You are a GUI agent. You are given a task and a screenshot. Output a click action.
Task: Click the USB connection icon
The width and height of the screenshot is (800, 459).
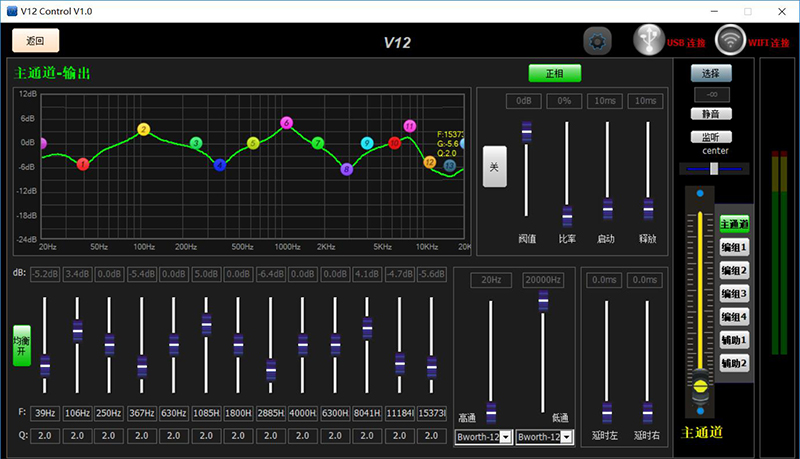[x=648, y=40]
